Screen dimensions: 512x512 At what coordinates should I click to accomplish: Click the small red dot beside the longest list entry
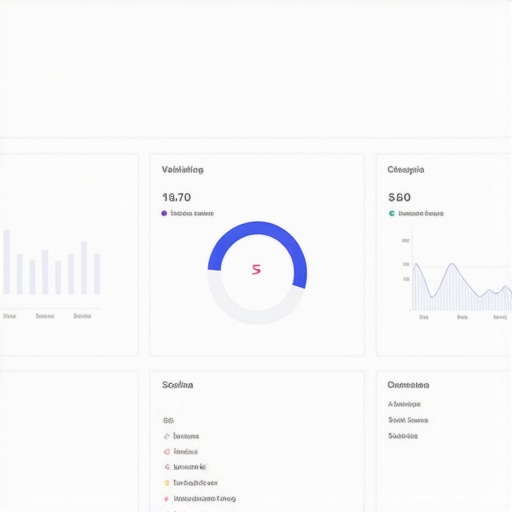(x=166, y=499)
